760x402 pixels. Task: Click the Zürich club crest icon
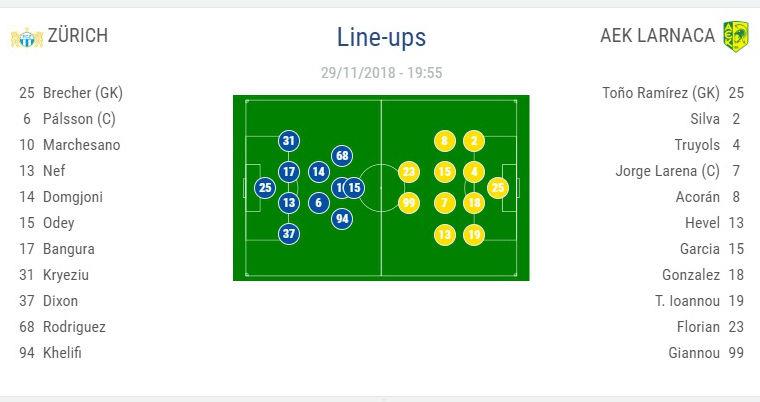click(x=27, y=37)
